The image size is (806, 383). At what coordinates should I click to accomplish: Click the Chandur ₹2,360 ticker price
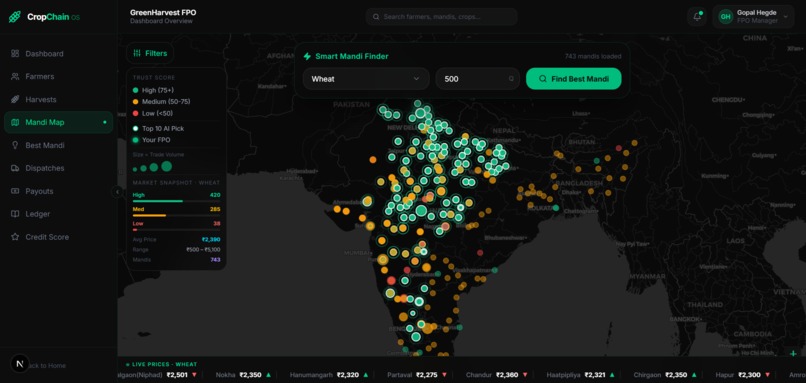pos(507,375)
